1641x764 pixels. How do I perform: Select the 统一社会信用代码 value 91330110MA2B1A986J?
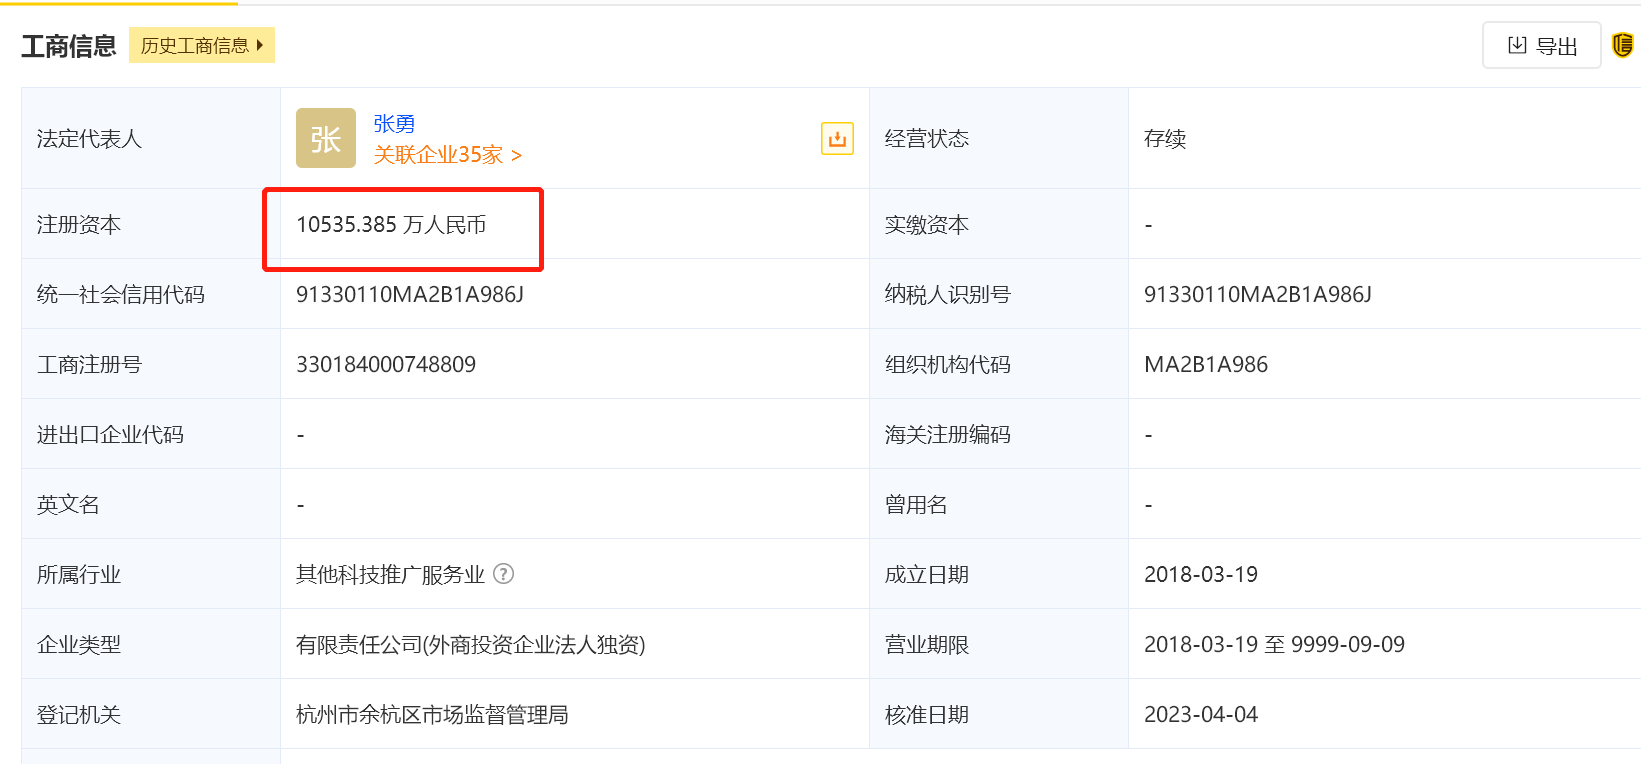click(x=410, y=295)
